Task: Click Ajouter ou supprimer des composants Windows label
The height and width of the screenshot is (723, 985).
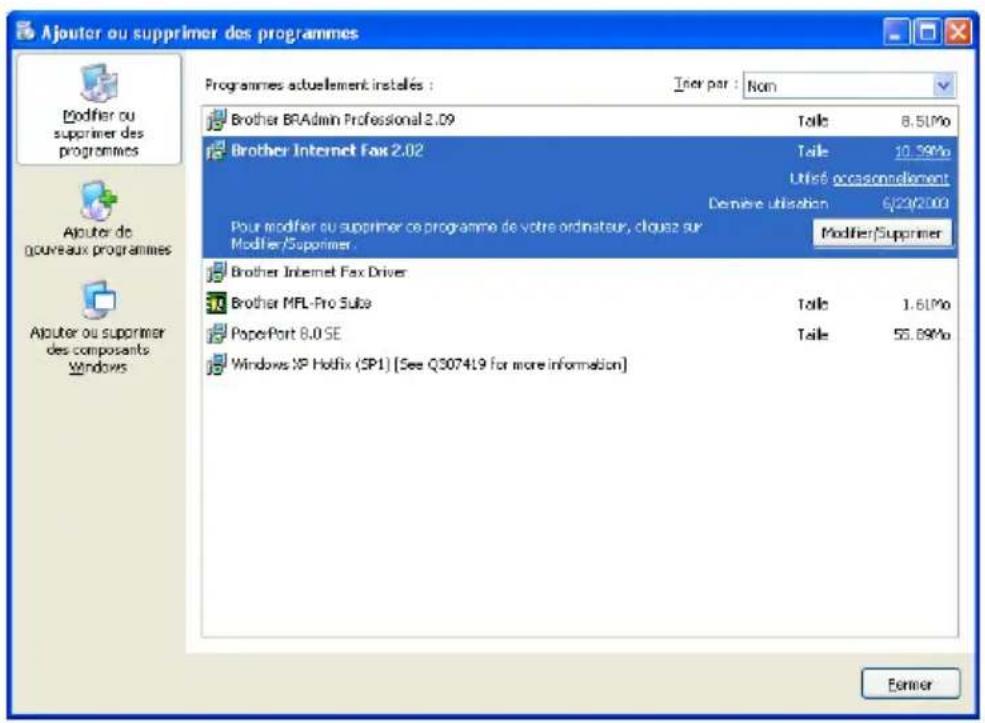Action: pyautogui.click(x=97, y=350)
